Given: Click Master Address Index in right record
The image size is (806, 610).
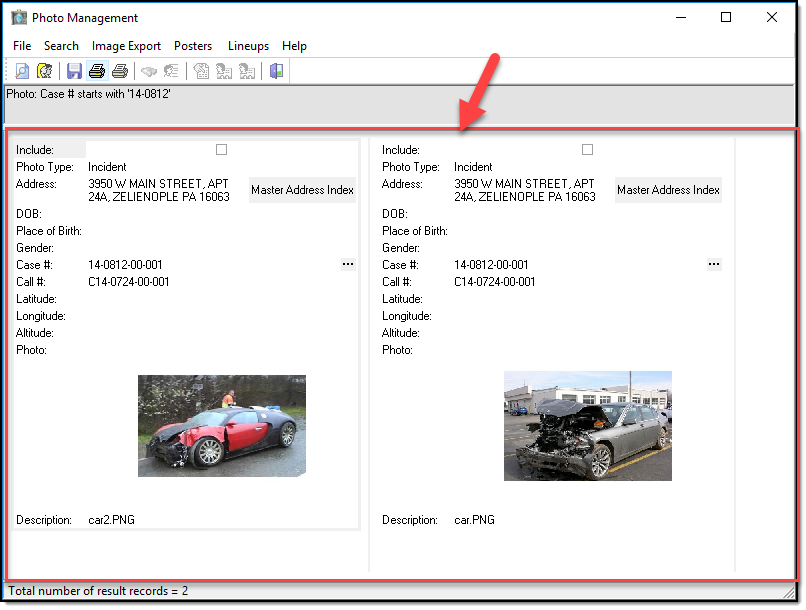Looking at the screenshot, I should (668, 190).
